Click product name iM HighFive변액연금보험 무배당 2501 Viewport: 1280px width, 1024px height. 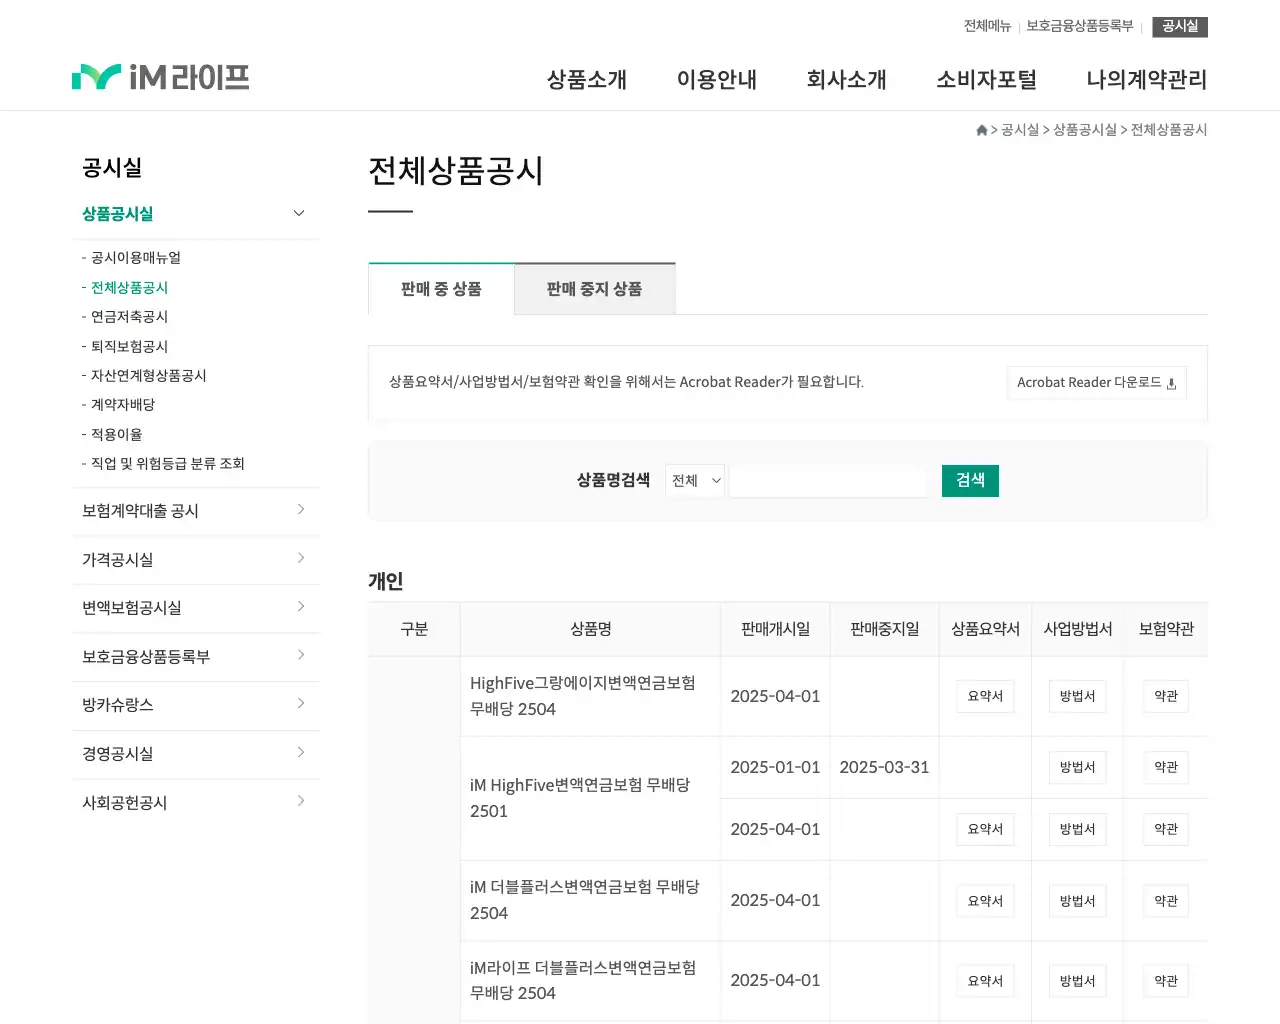click(x=580, y=798)
